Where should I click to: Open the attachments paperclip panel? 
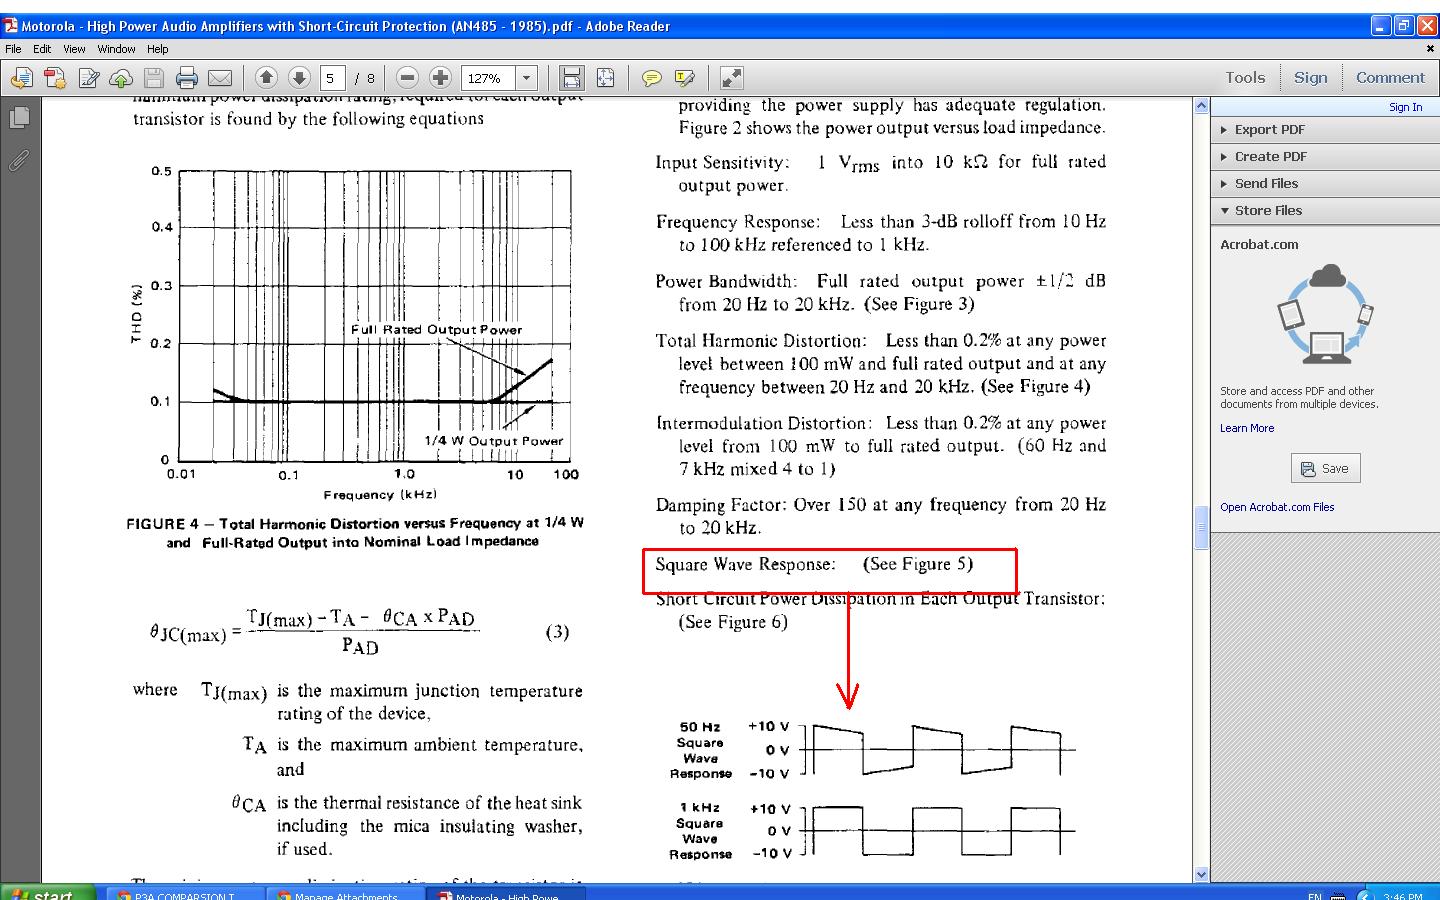[19, 160]
